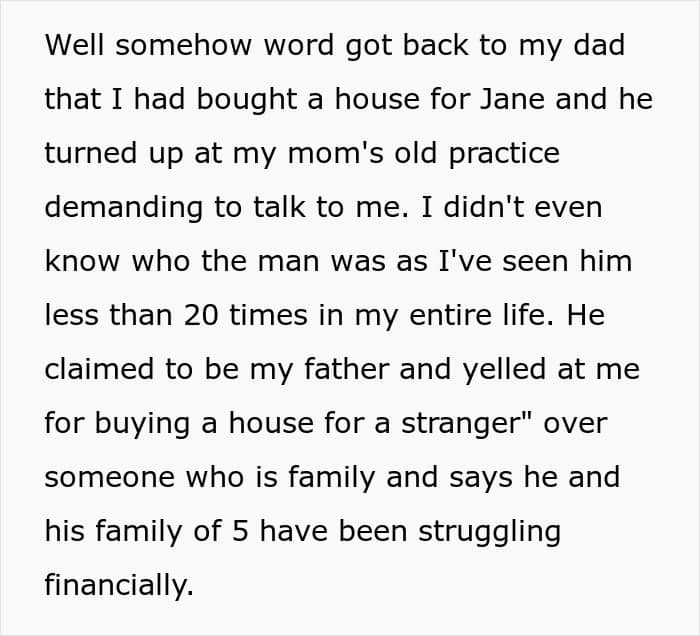Click the word "somehow"
The width and height of the screenshot is (700, 636).
tap(183, 45)
